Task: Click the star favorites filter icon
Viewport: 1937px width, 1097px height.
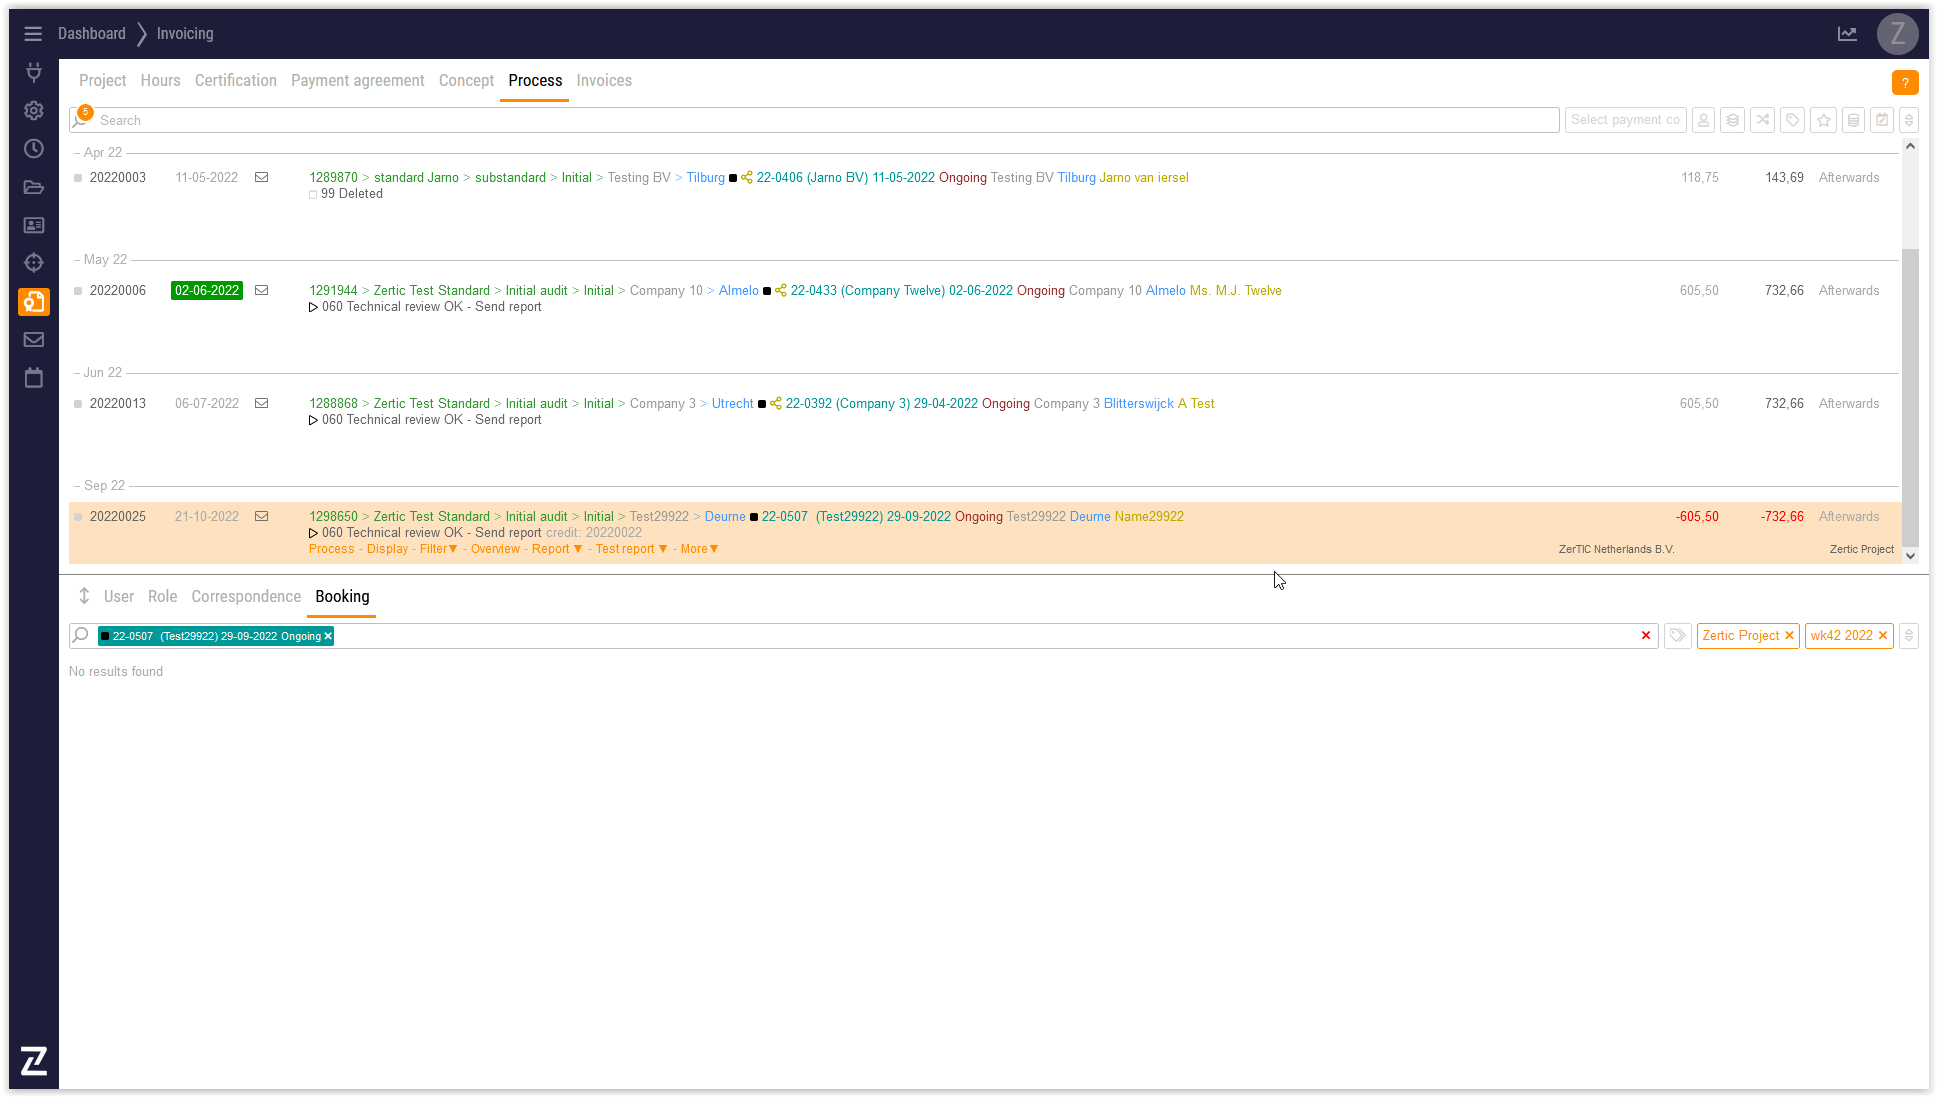Action: click(1823, 120)
